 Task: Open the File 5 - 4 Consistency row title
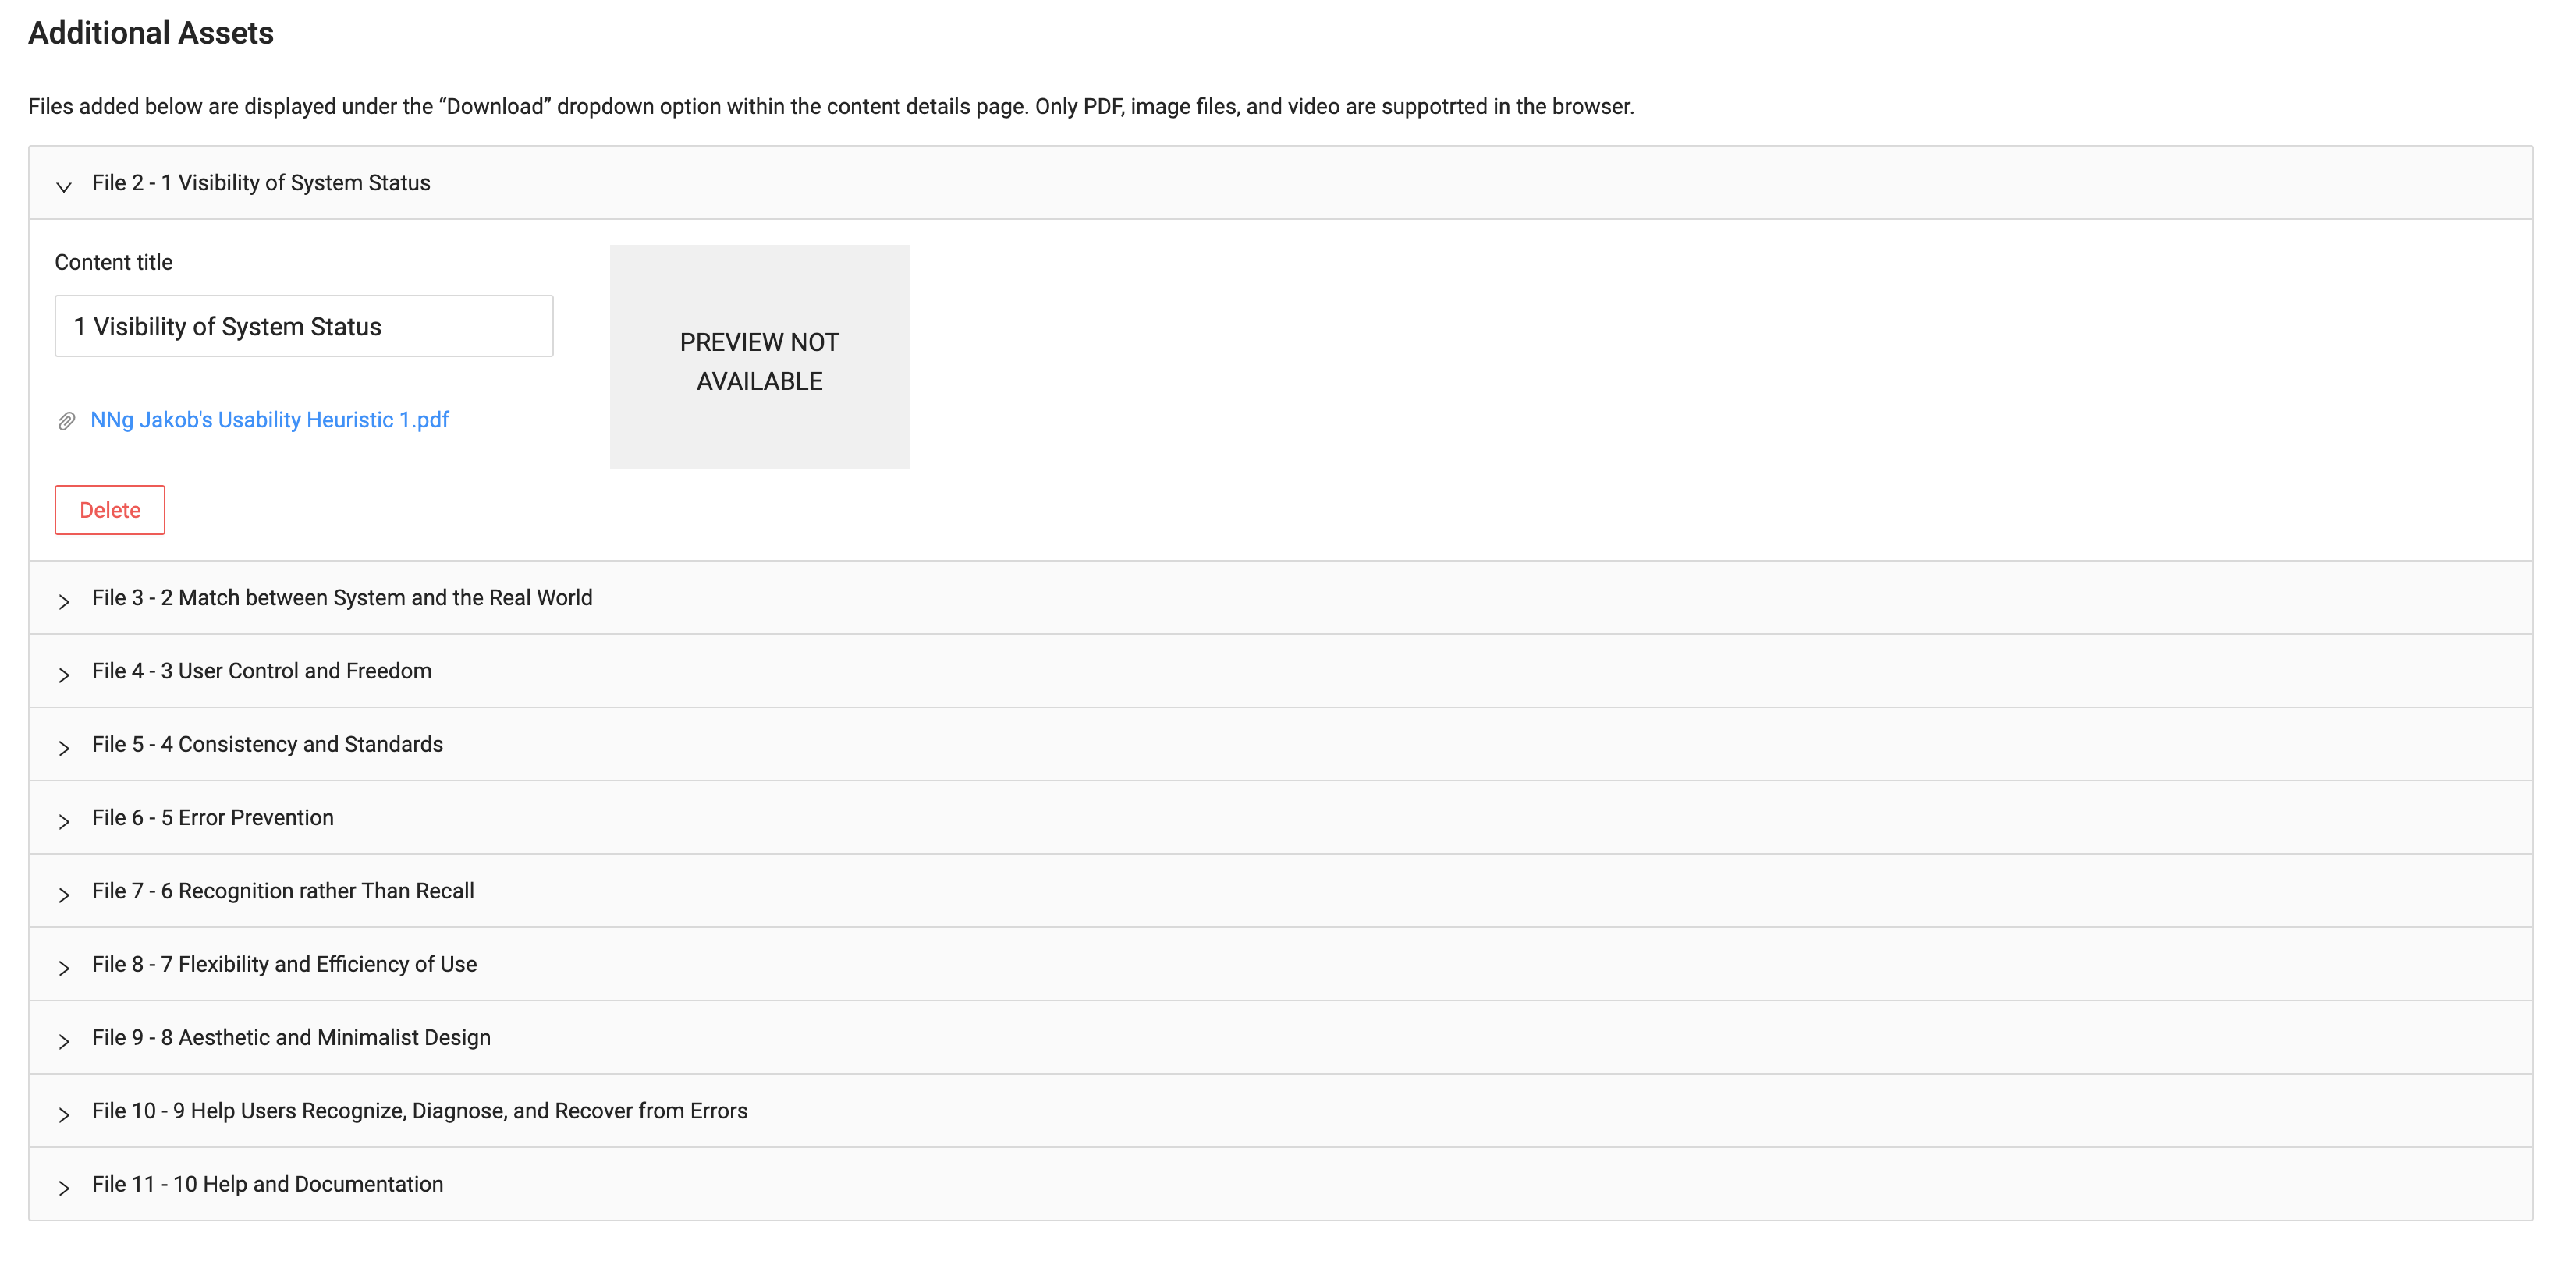(267, 744)
